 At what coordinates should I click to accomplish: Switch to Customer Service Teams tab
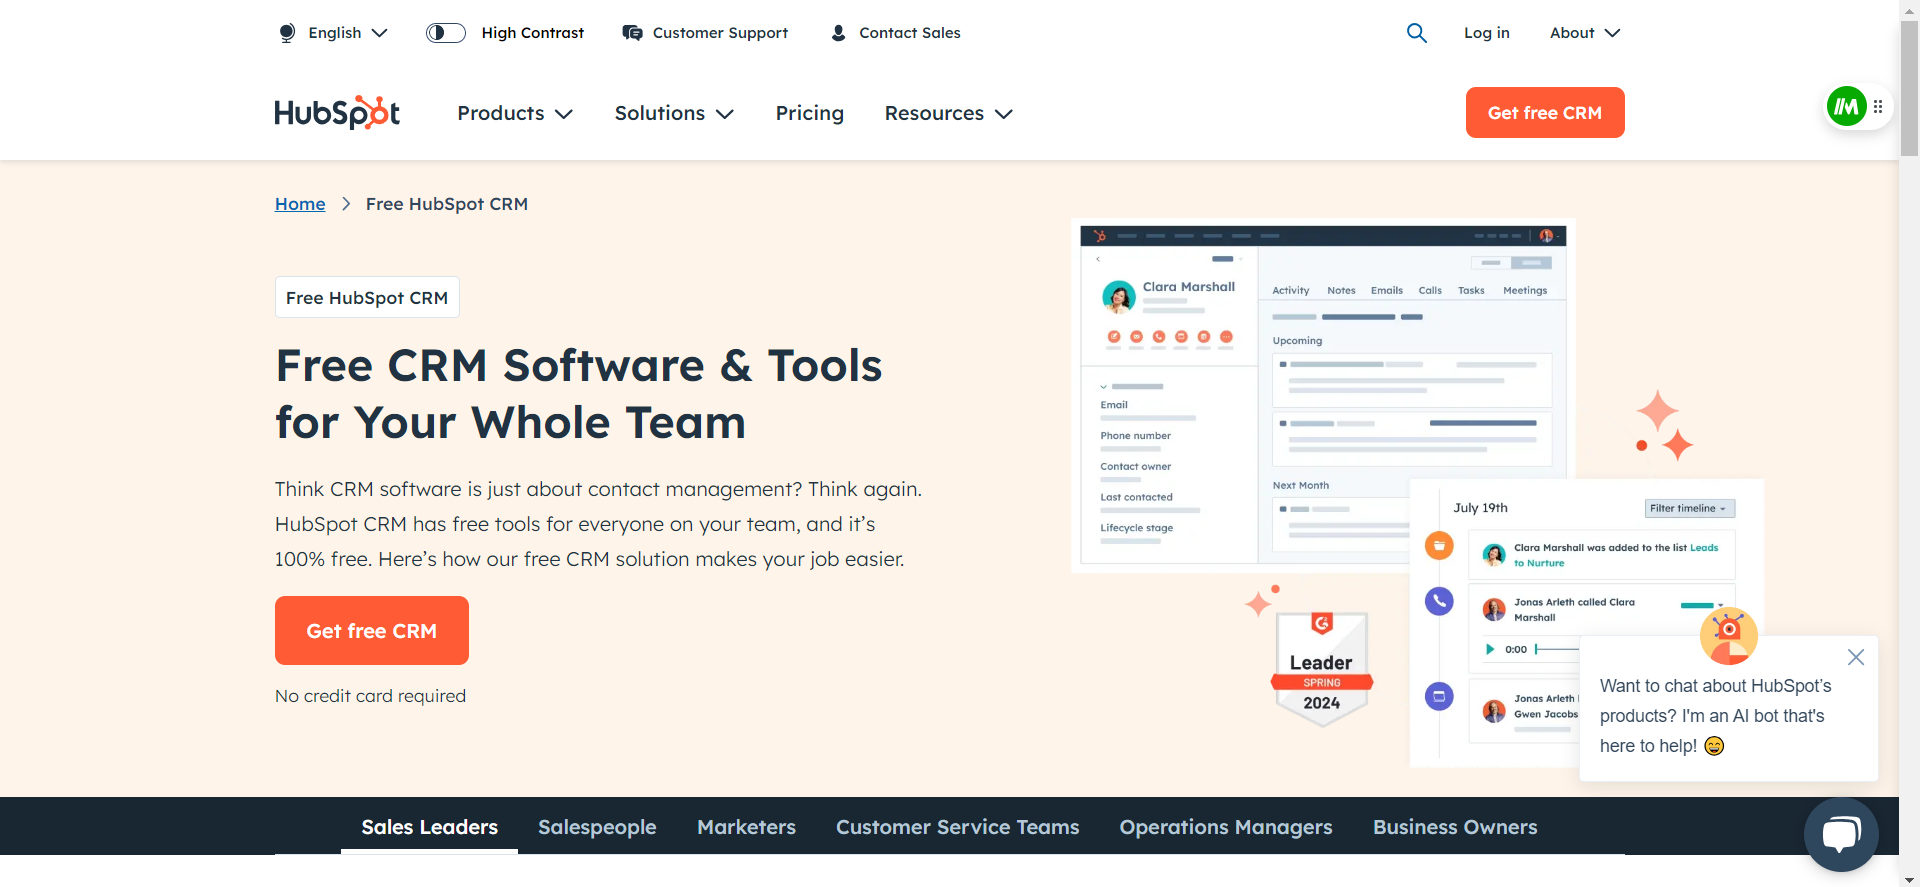[957, 827]
